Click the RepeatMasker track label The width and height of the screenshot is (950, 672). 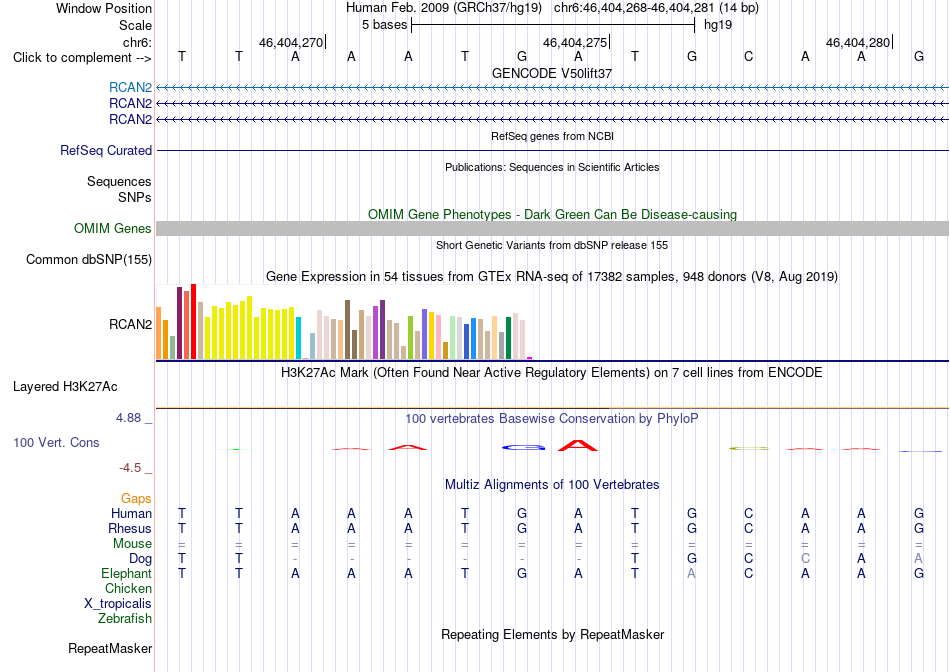coord(110,648)
